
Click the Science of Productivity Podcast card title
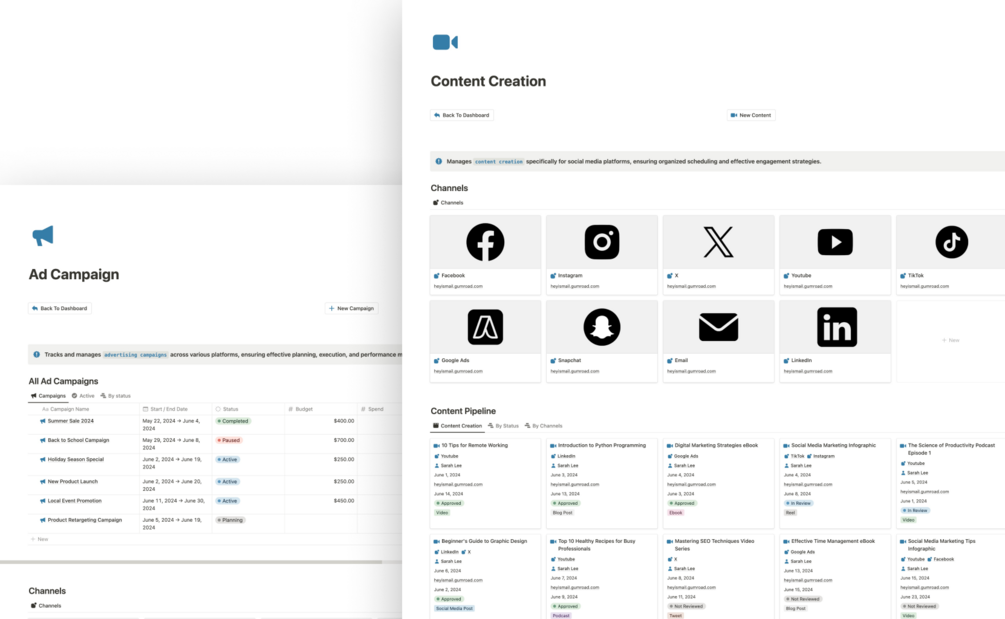pyautogui.click(x=951, y=449)
